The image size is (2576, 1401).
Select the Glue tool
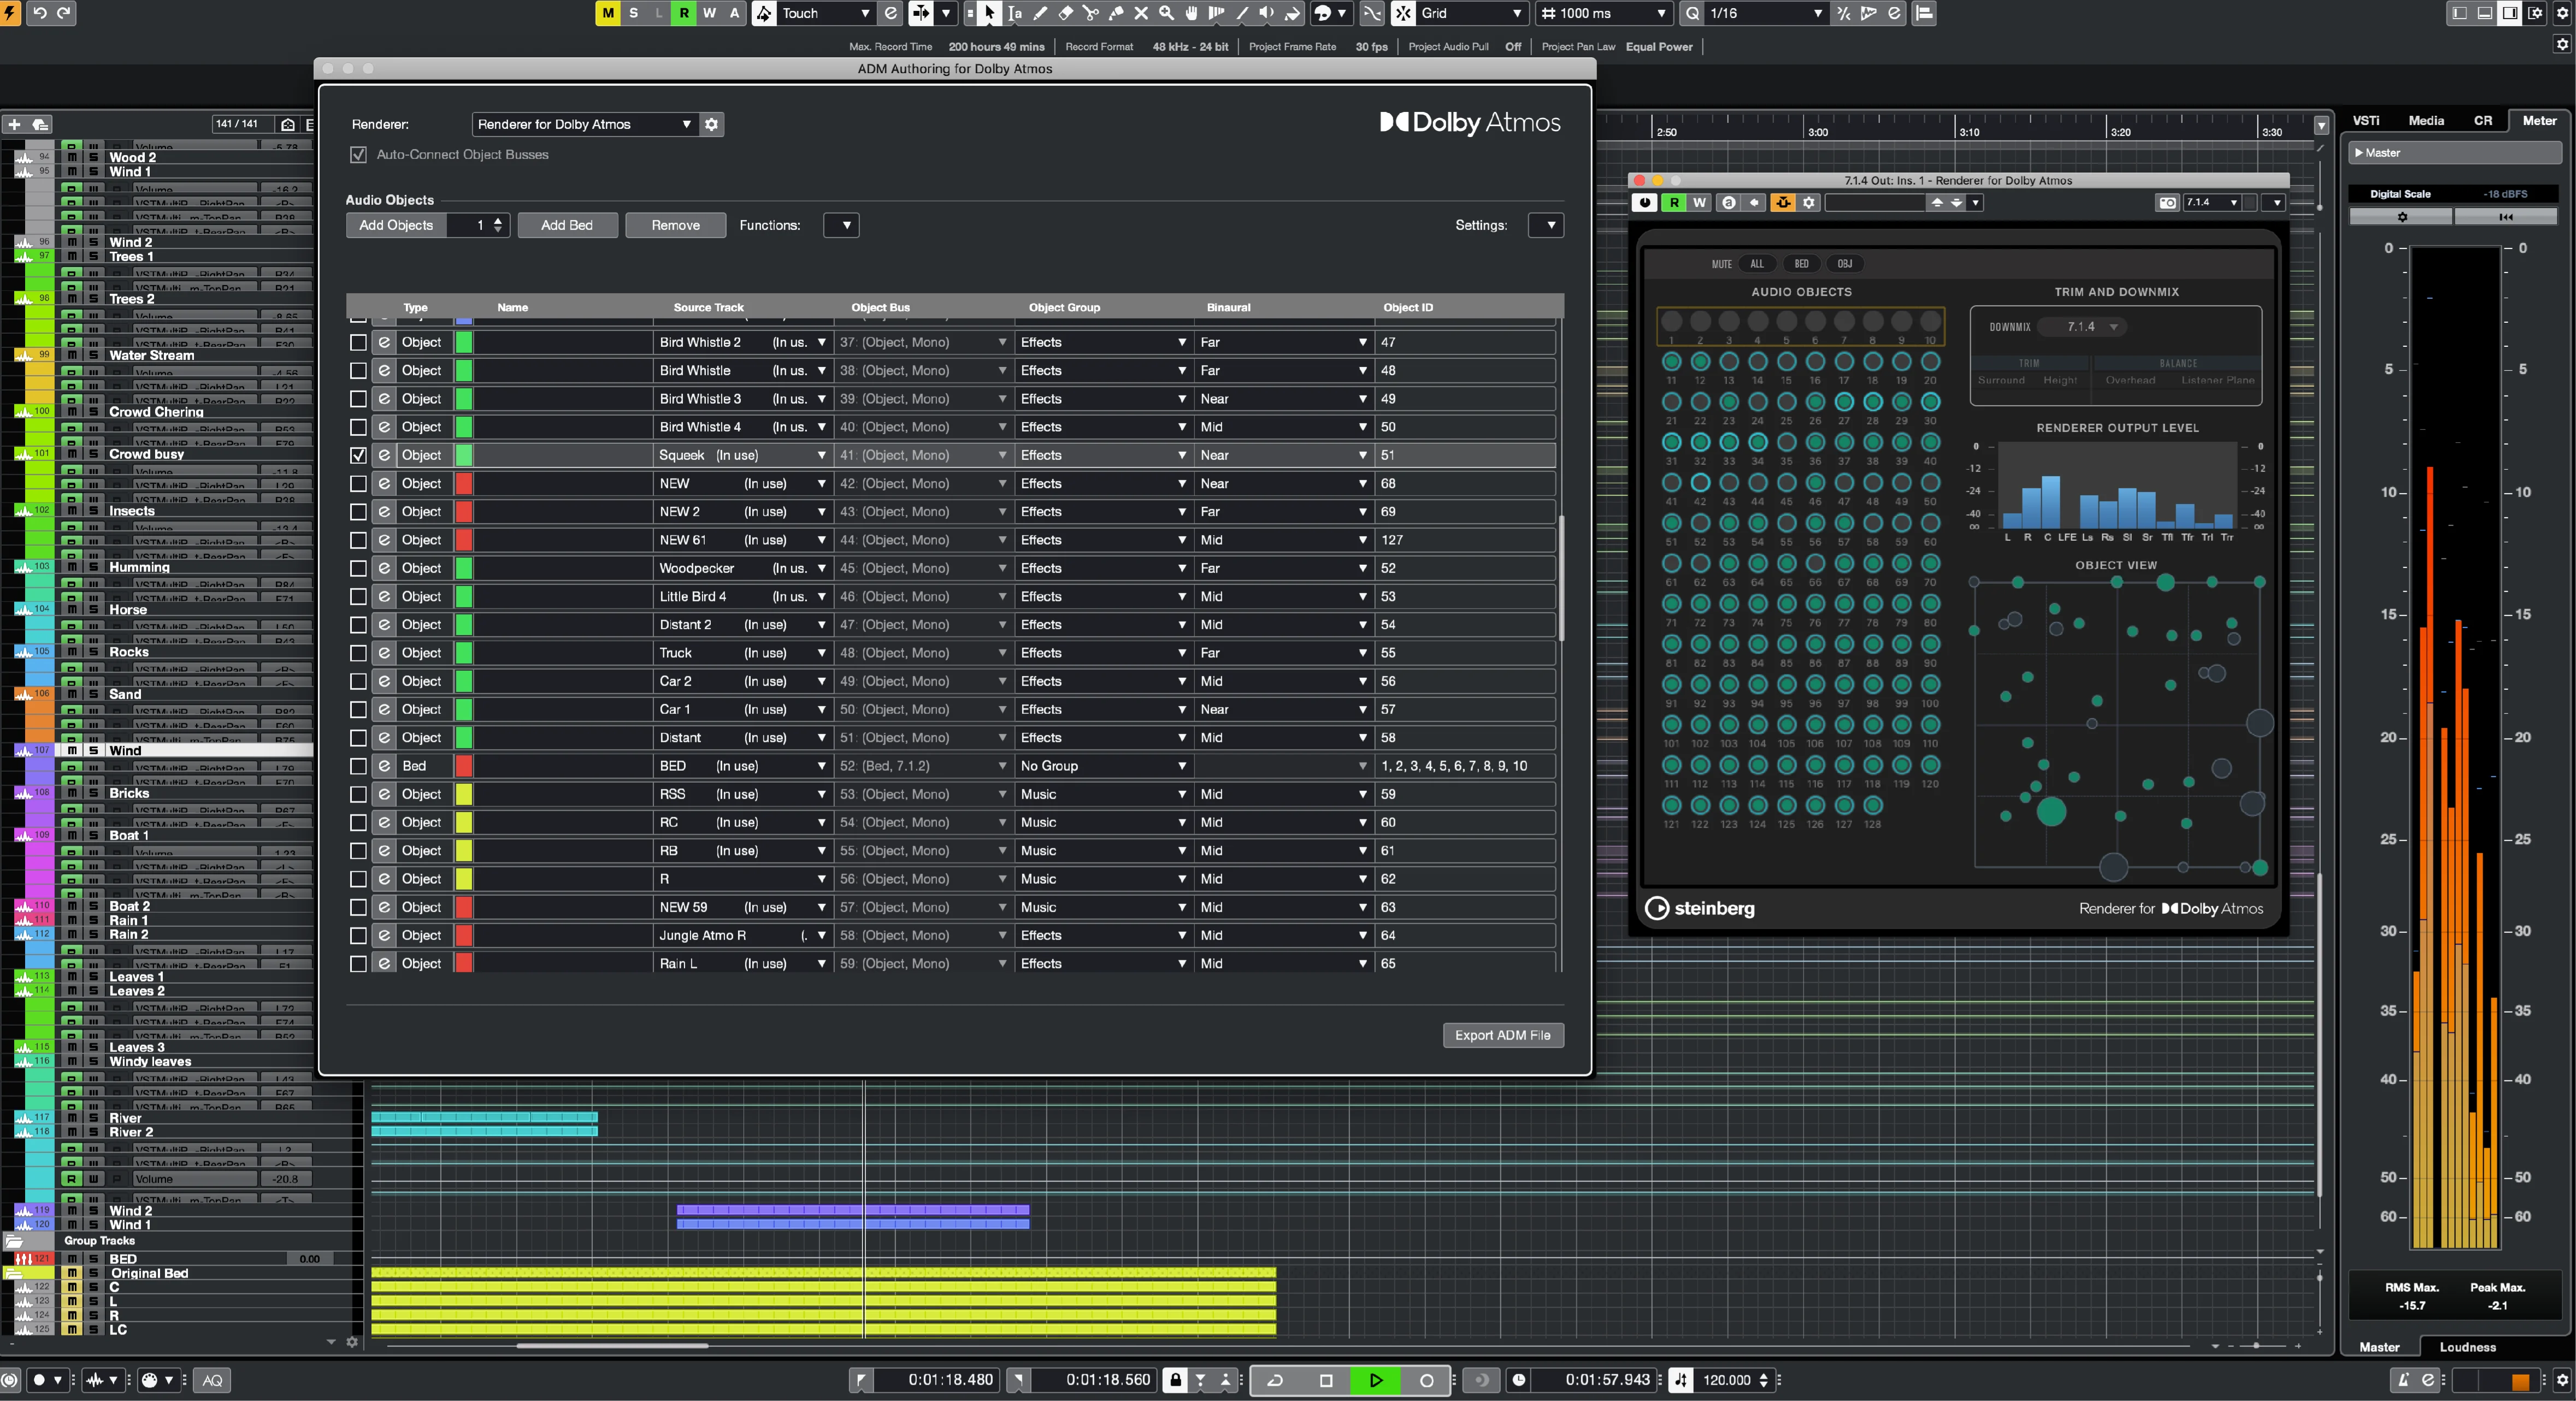tap(1116, 13)
